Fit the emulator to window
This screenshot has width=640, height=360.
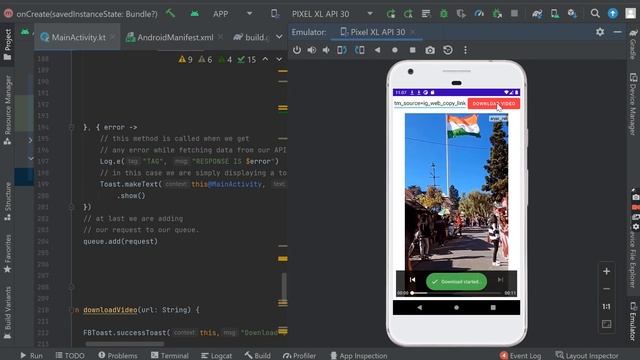tap(607, 324)
